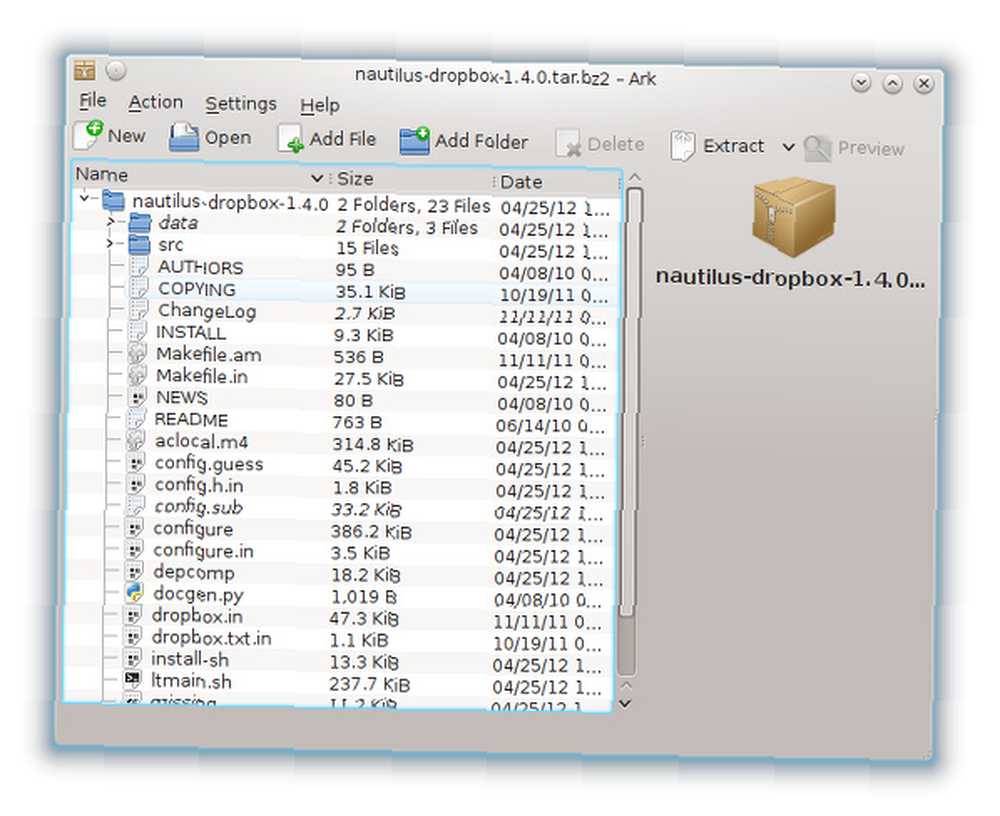Image resolution: width=1000 pixels, height=816 pixels.
Task: Click the configure file icon
Action: [x=135, y=528]
